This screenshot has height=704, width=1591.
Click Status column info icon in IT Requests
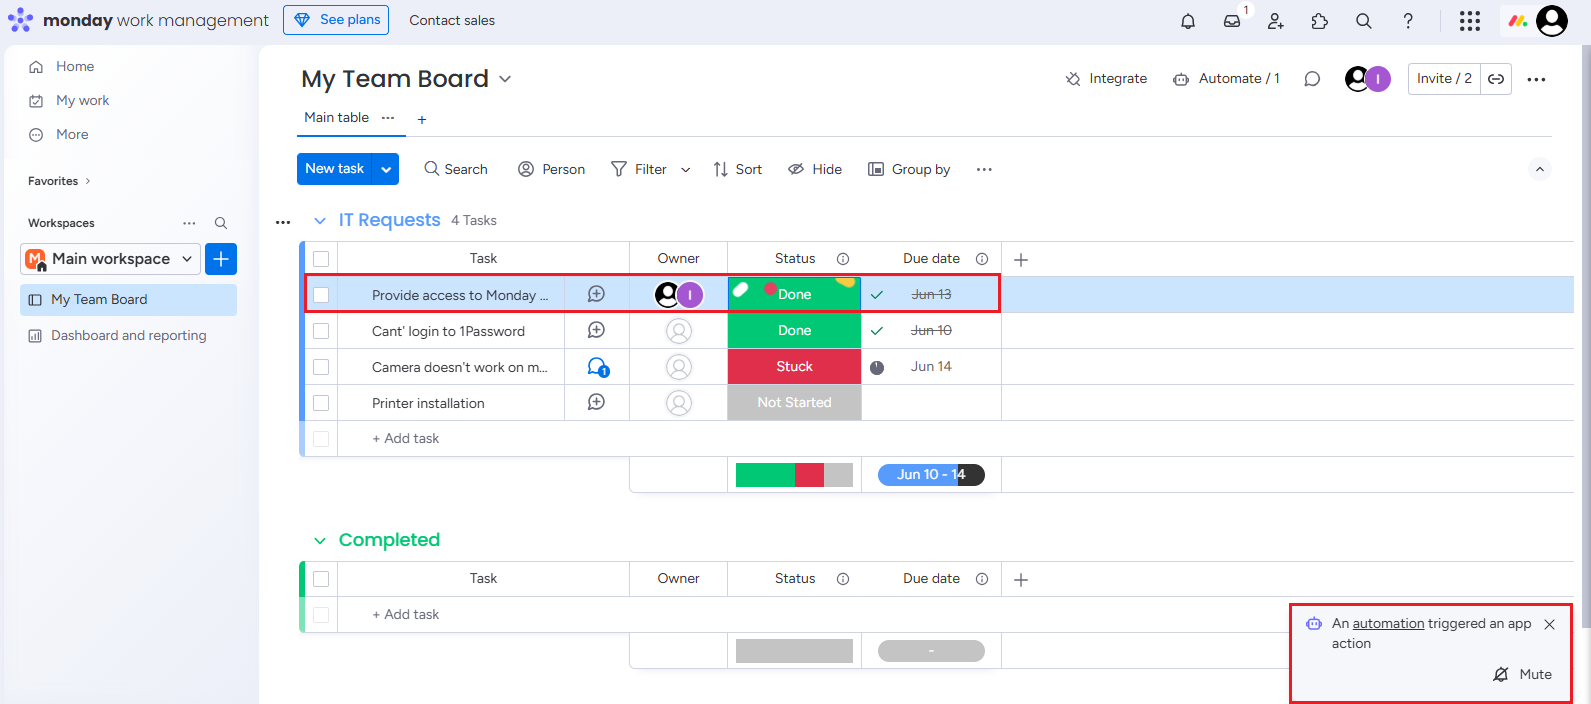point(843,259)
